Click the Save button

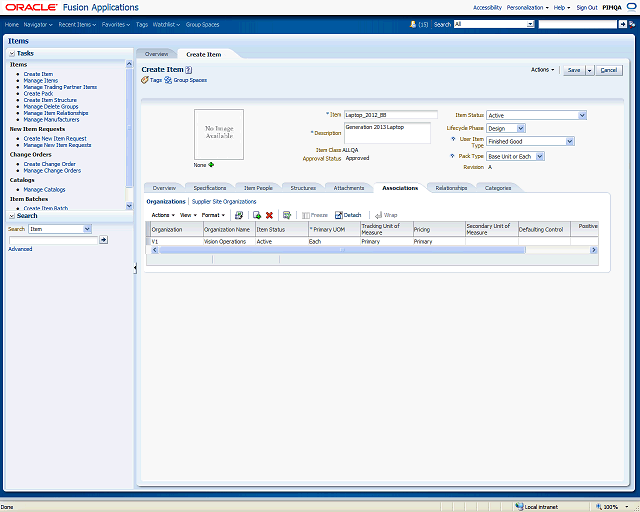(573, 70)
